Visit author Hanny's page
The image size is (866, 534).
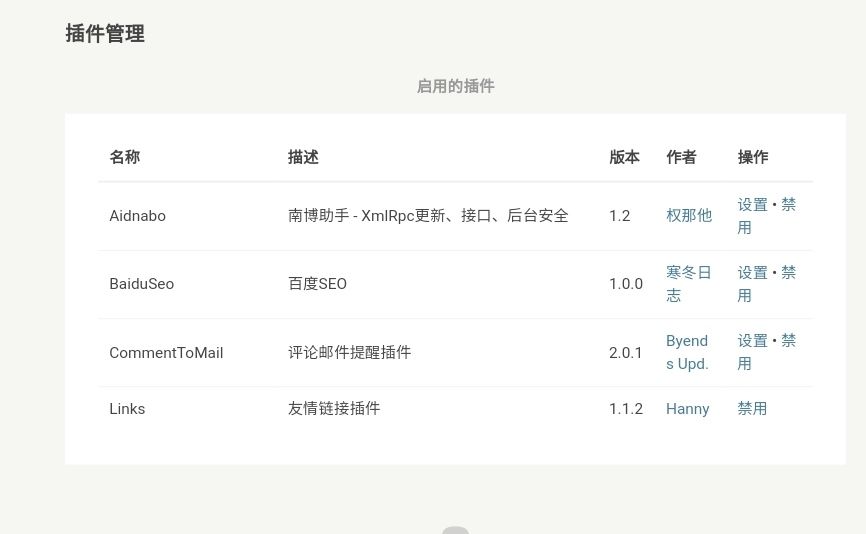tap(687, 408)
